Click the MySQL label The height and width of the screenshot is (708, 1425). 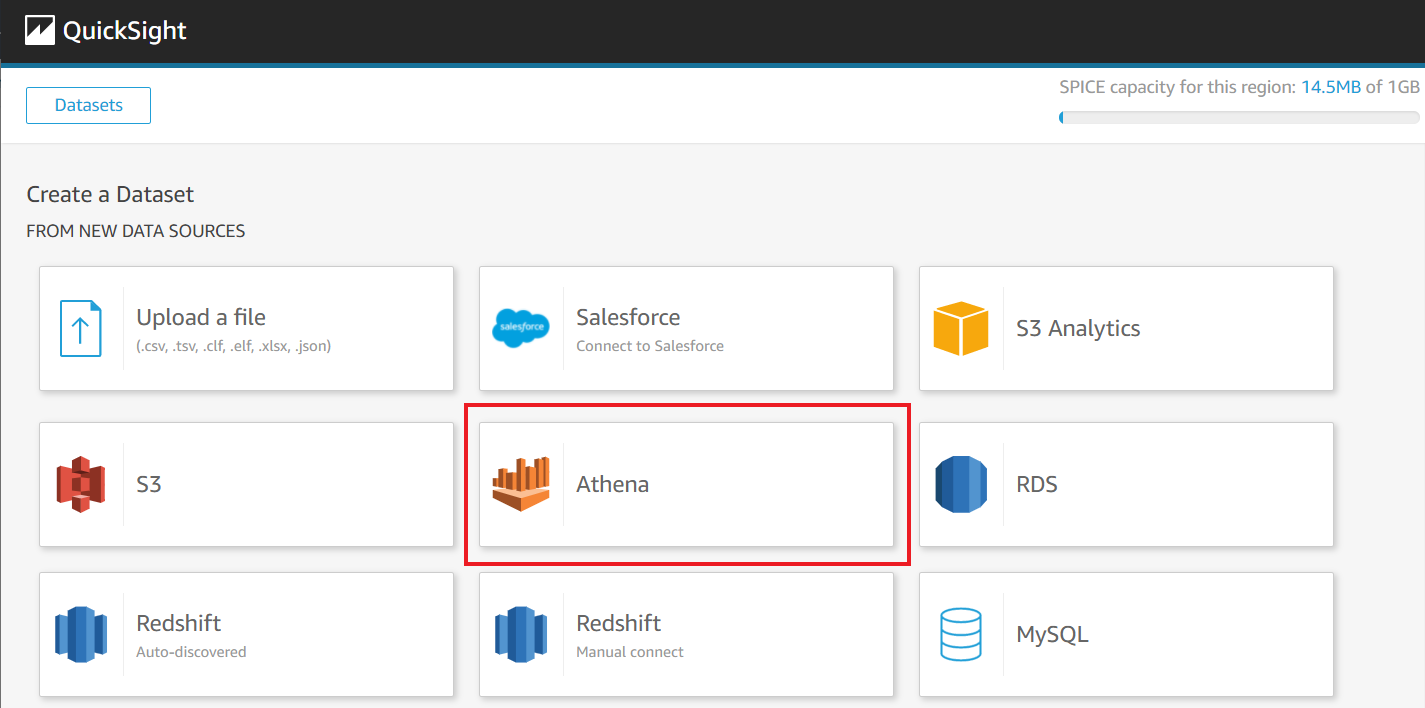click(1052, 634)
